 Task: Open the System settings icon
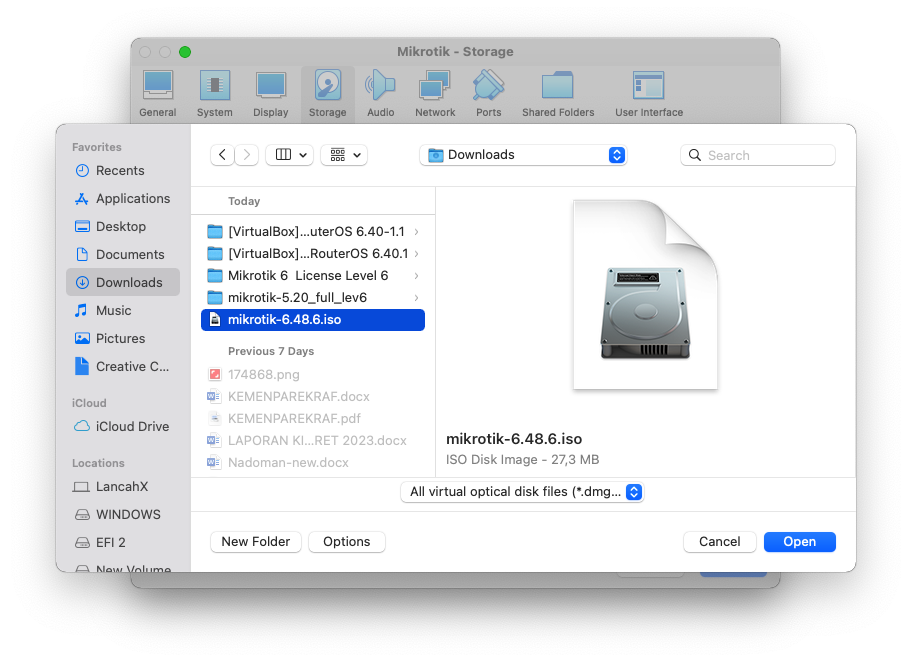tap(214, 87)
